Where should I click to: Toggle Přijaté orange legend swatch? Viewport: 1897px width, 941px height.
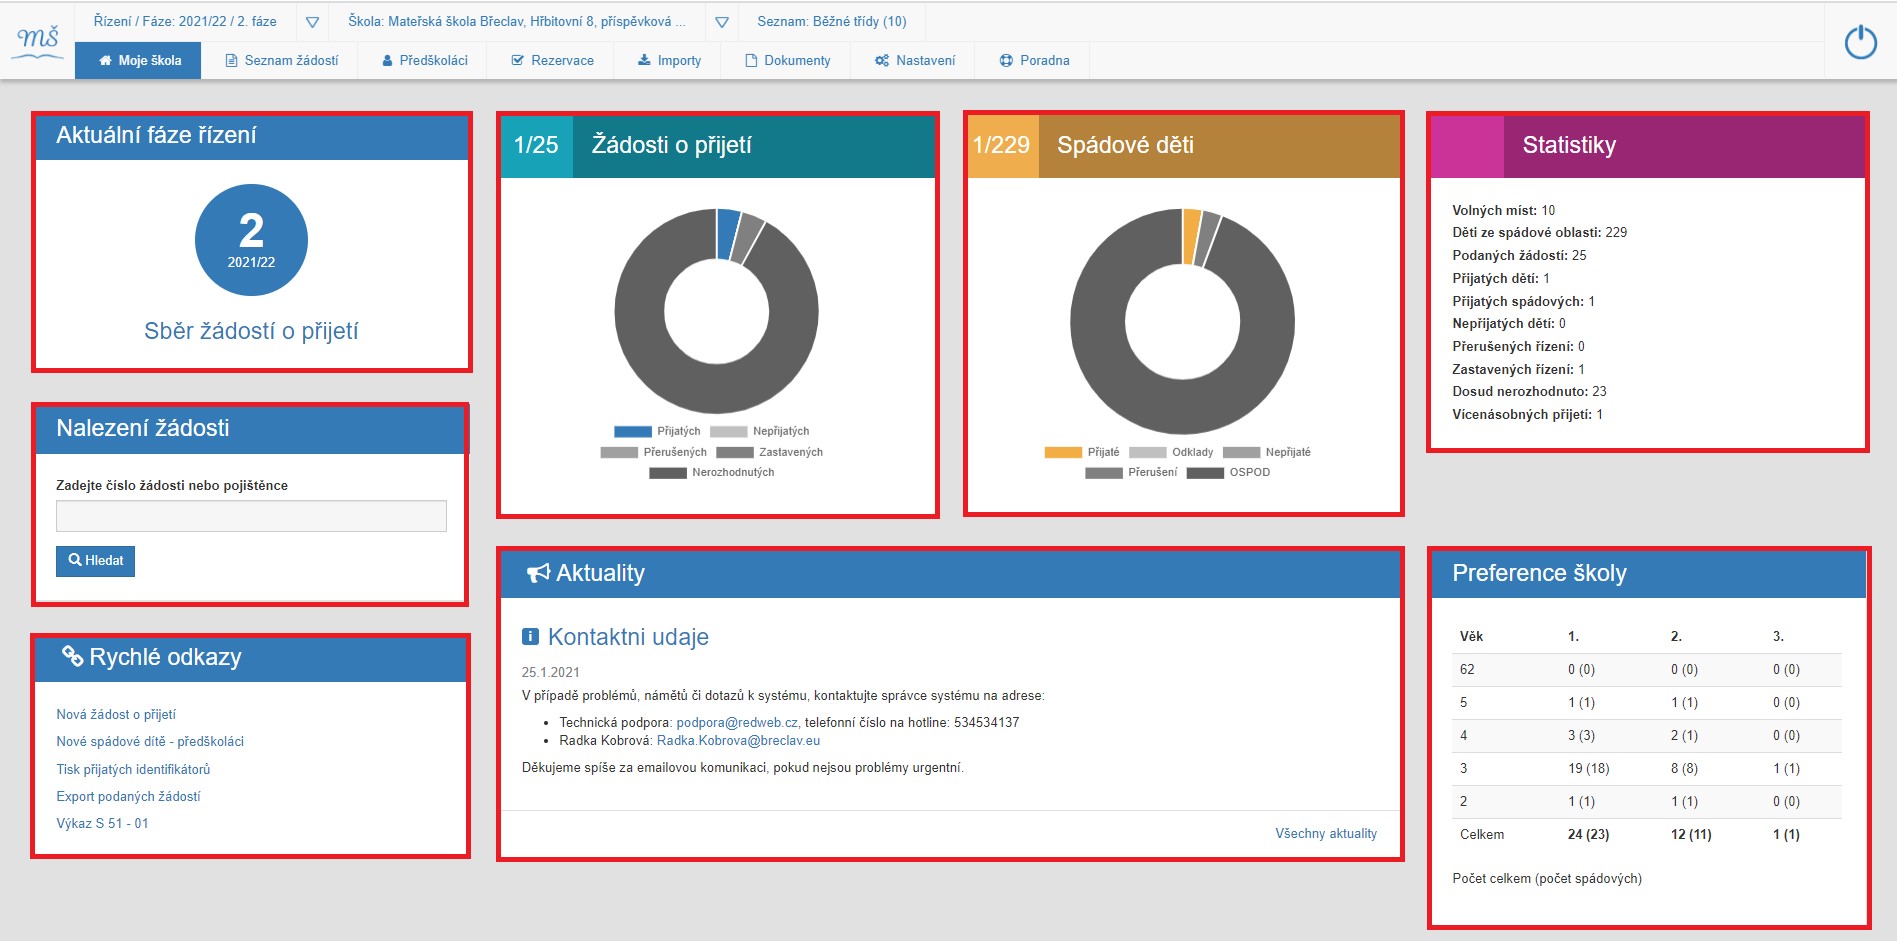[1063, 452]
